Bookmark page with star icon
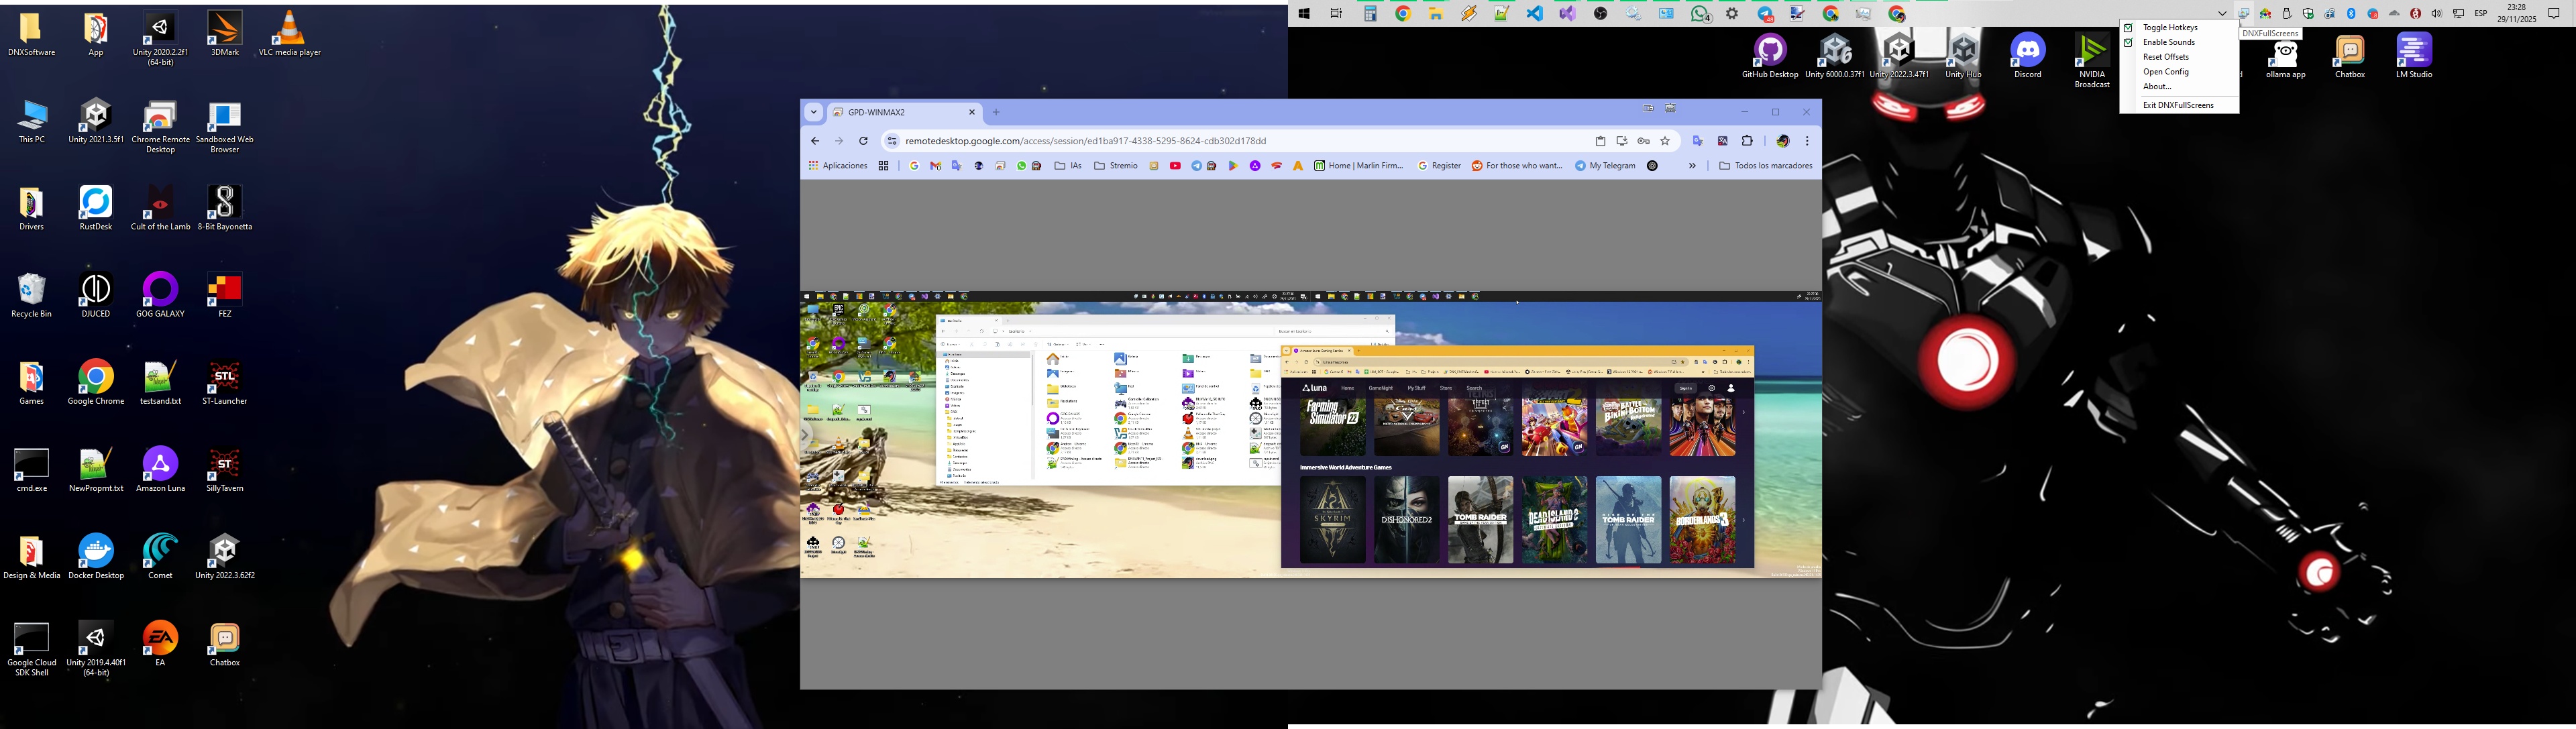Screen dimensions: 2576x729 1665,141
